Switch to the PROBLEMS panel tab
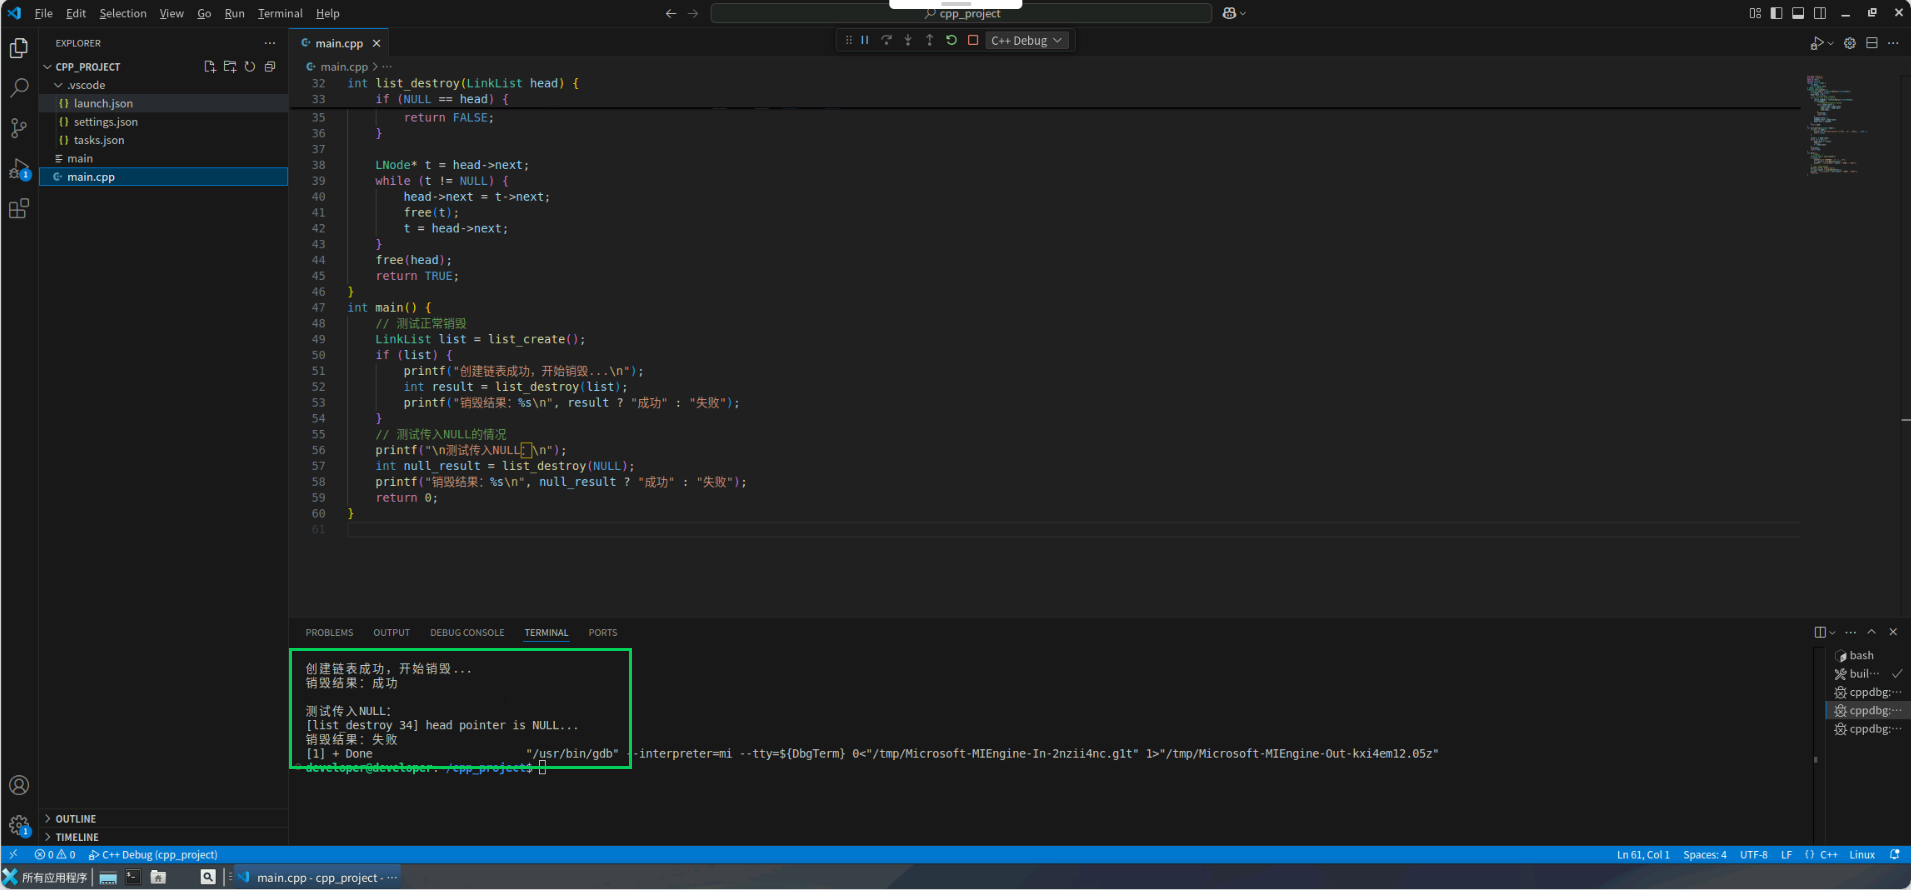This screenshot has height=890, width=1911. [x=329, y=633]
